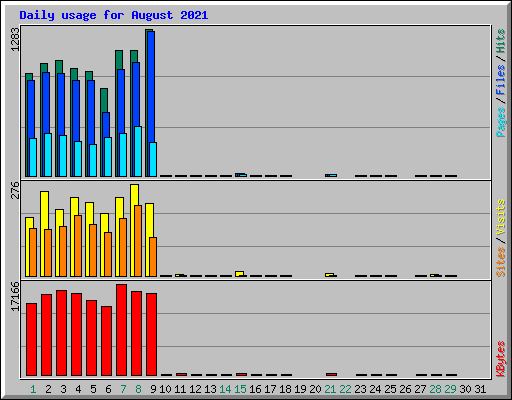The width and height of the screenshot is (512, 400).
Task: Click day 30 on the date axis
Action: tap(465, 389)
